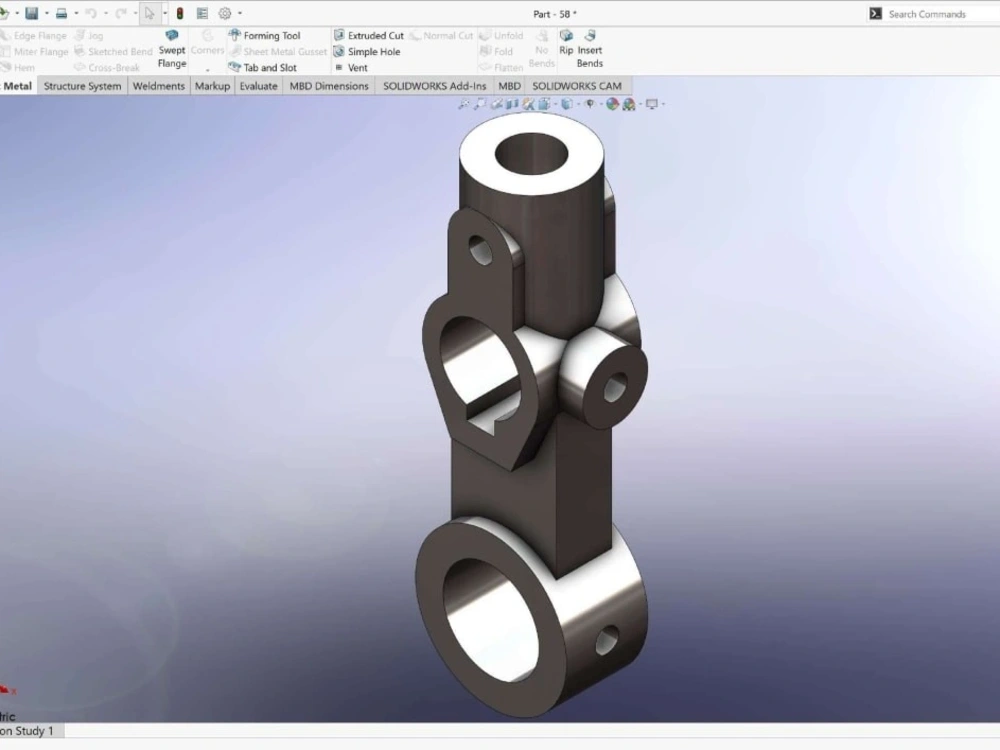Click the Normal Cut button
Screen dimensions: 1000x750
pos(442,35)
